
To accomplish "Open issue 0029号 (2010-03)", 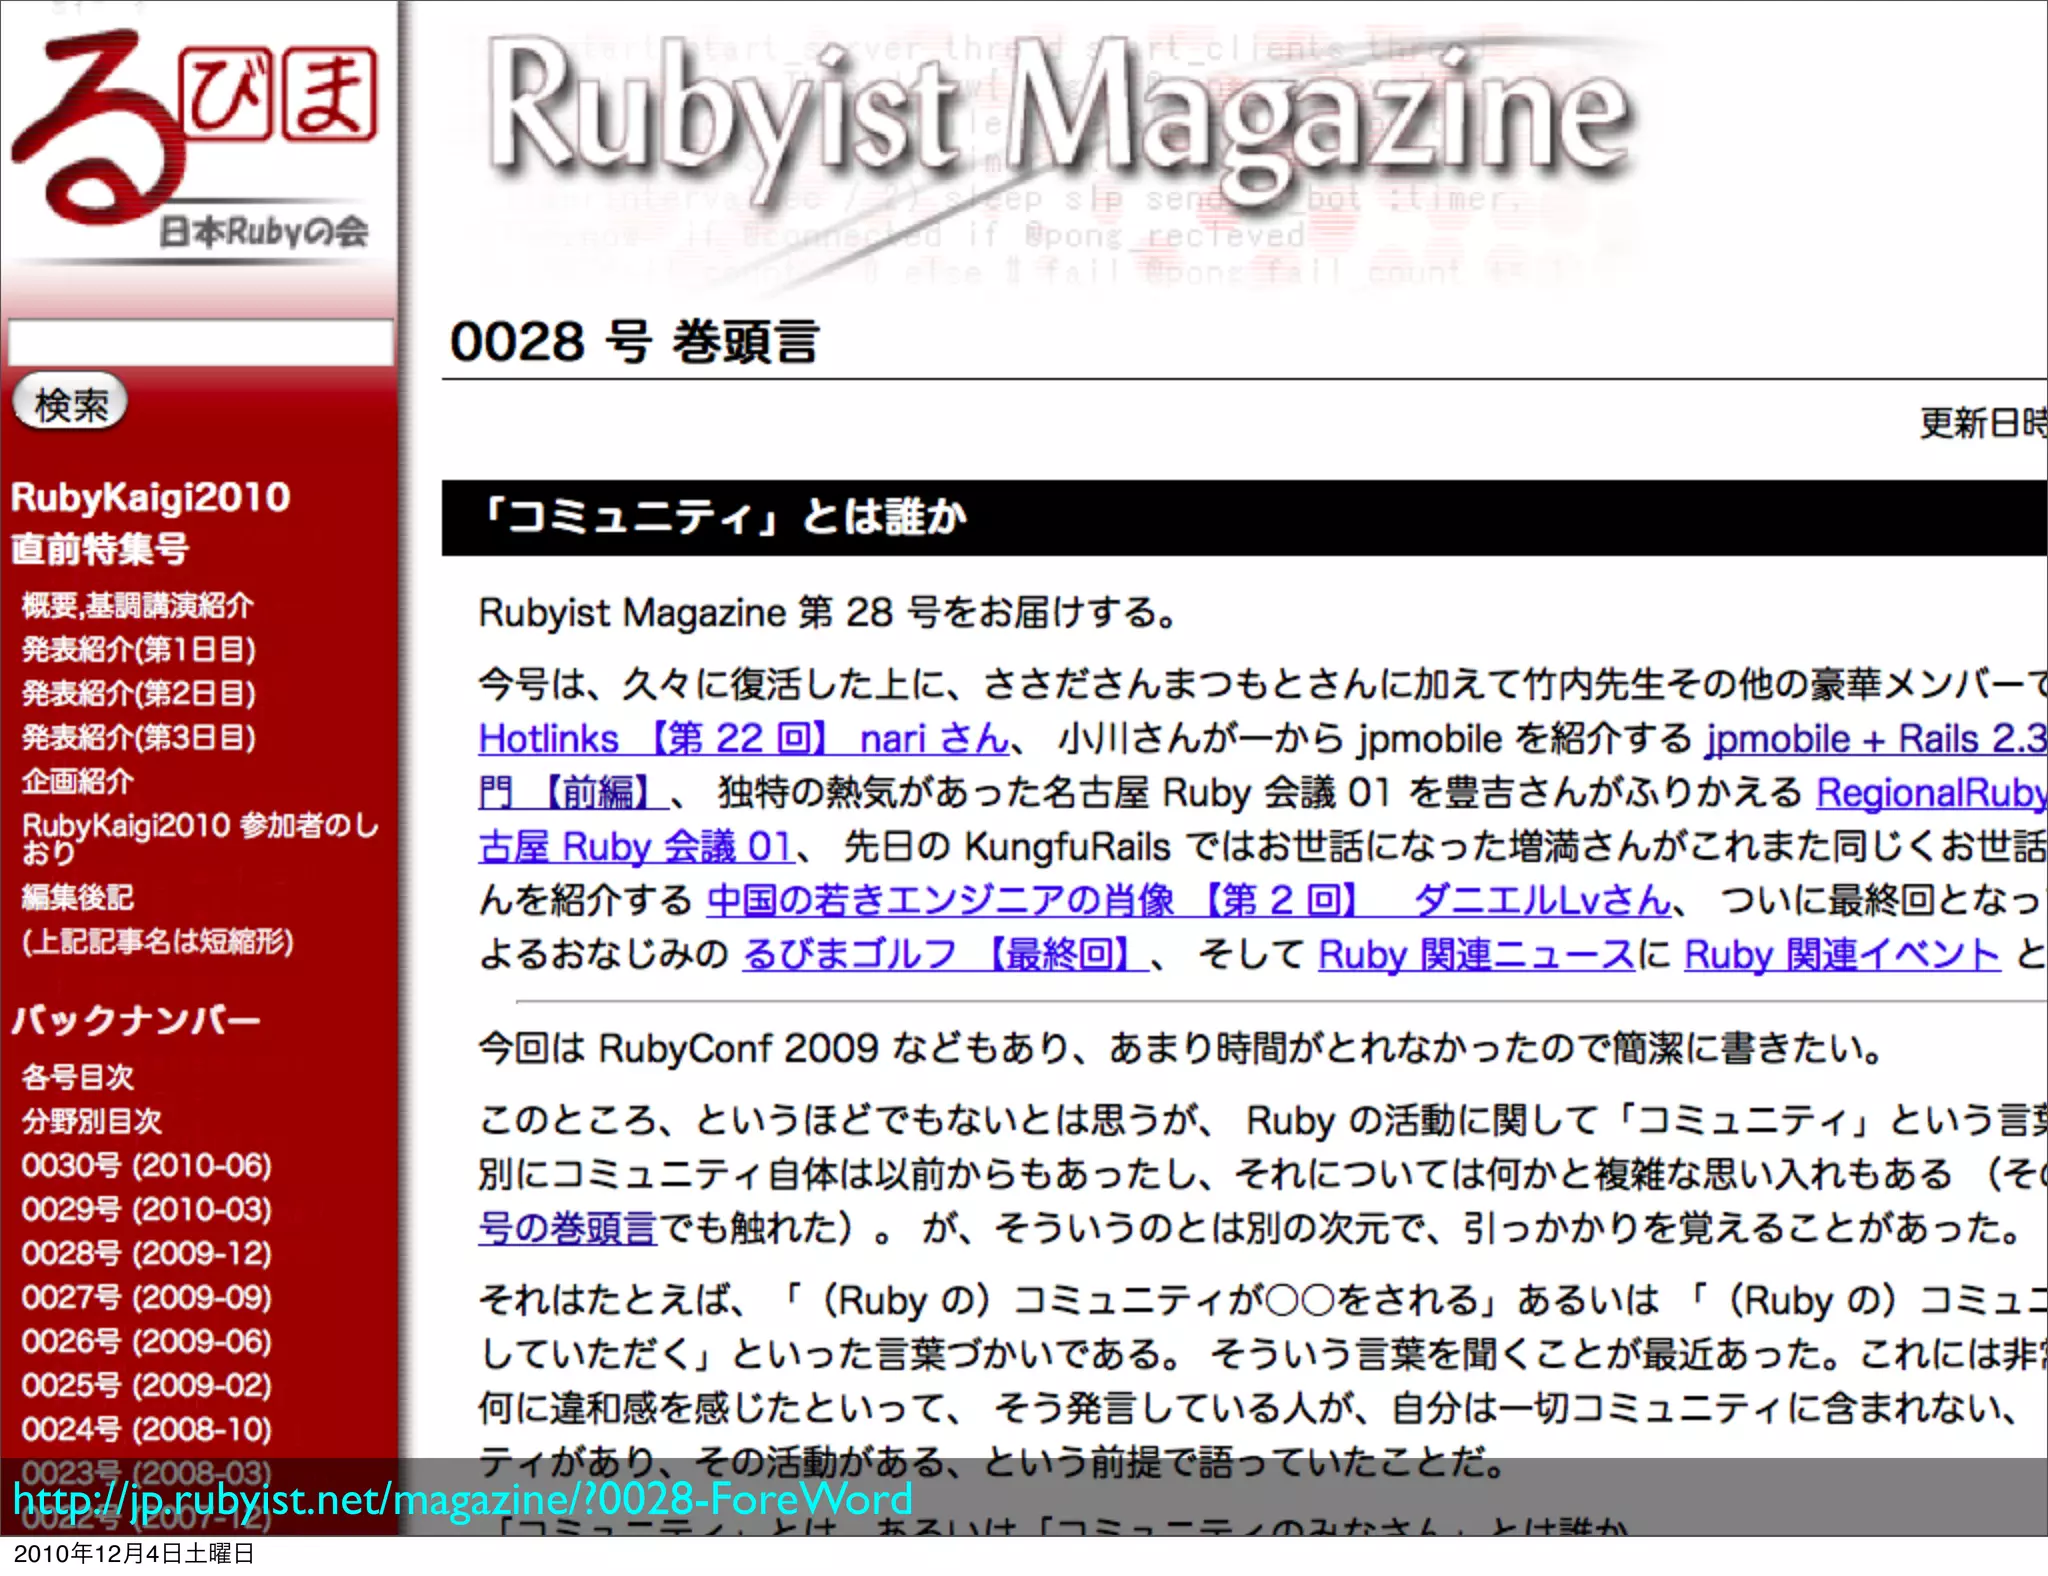I will [147, 1210].
